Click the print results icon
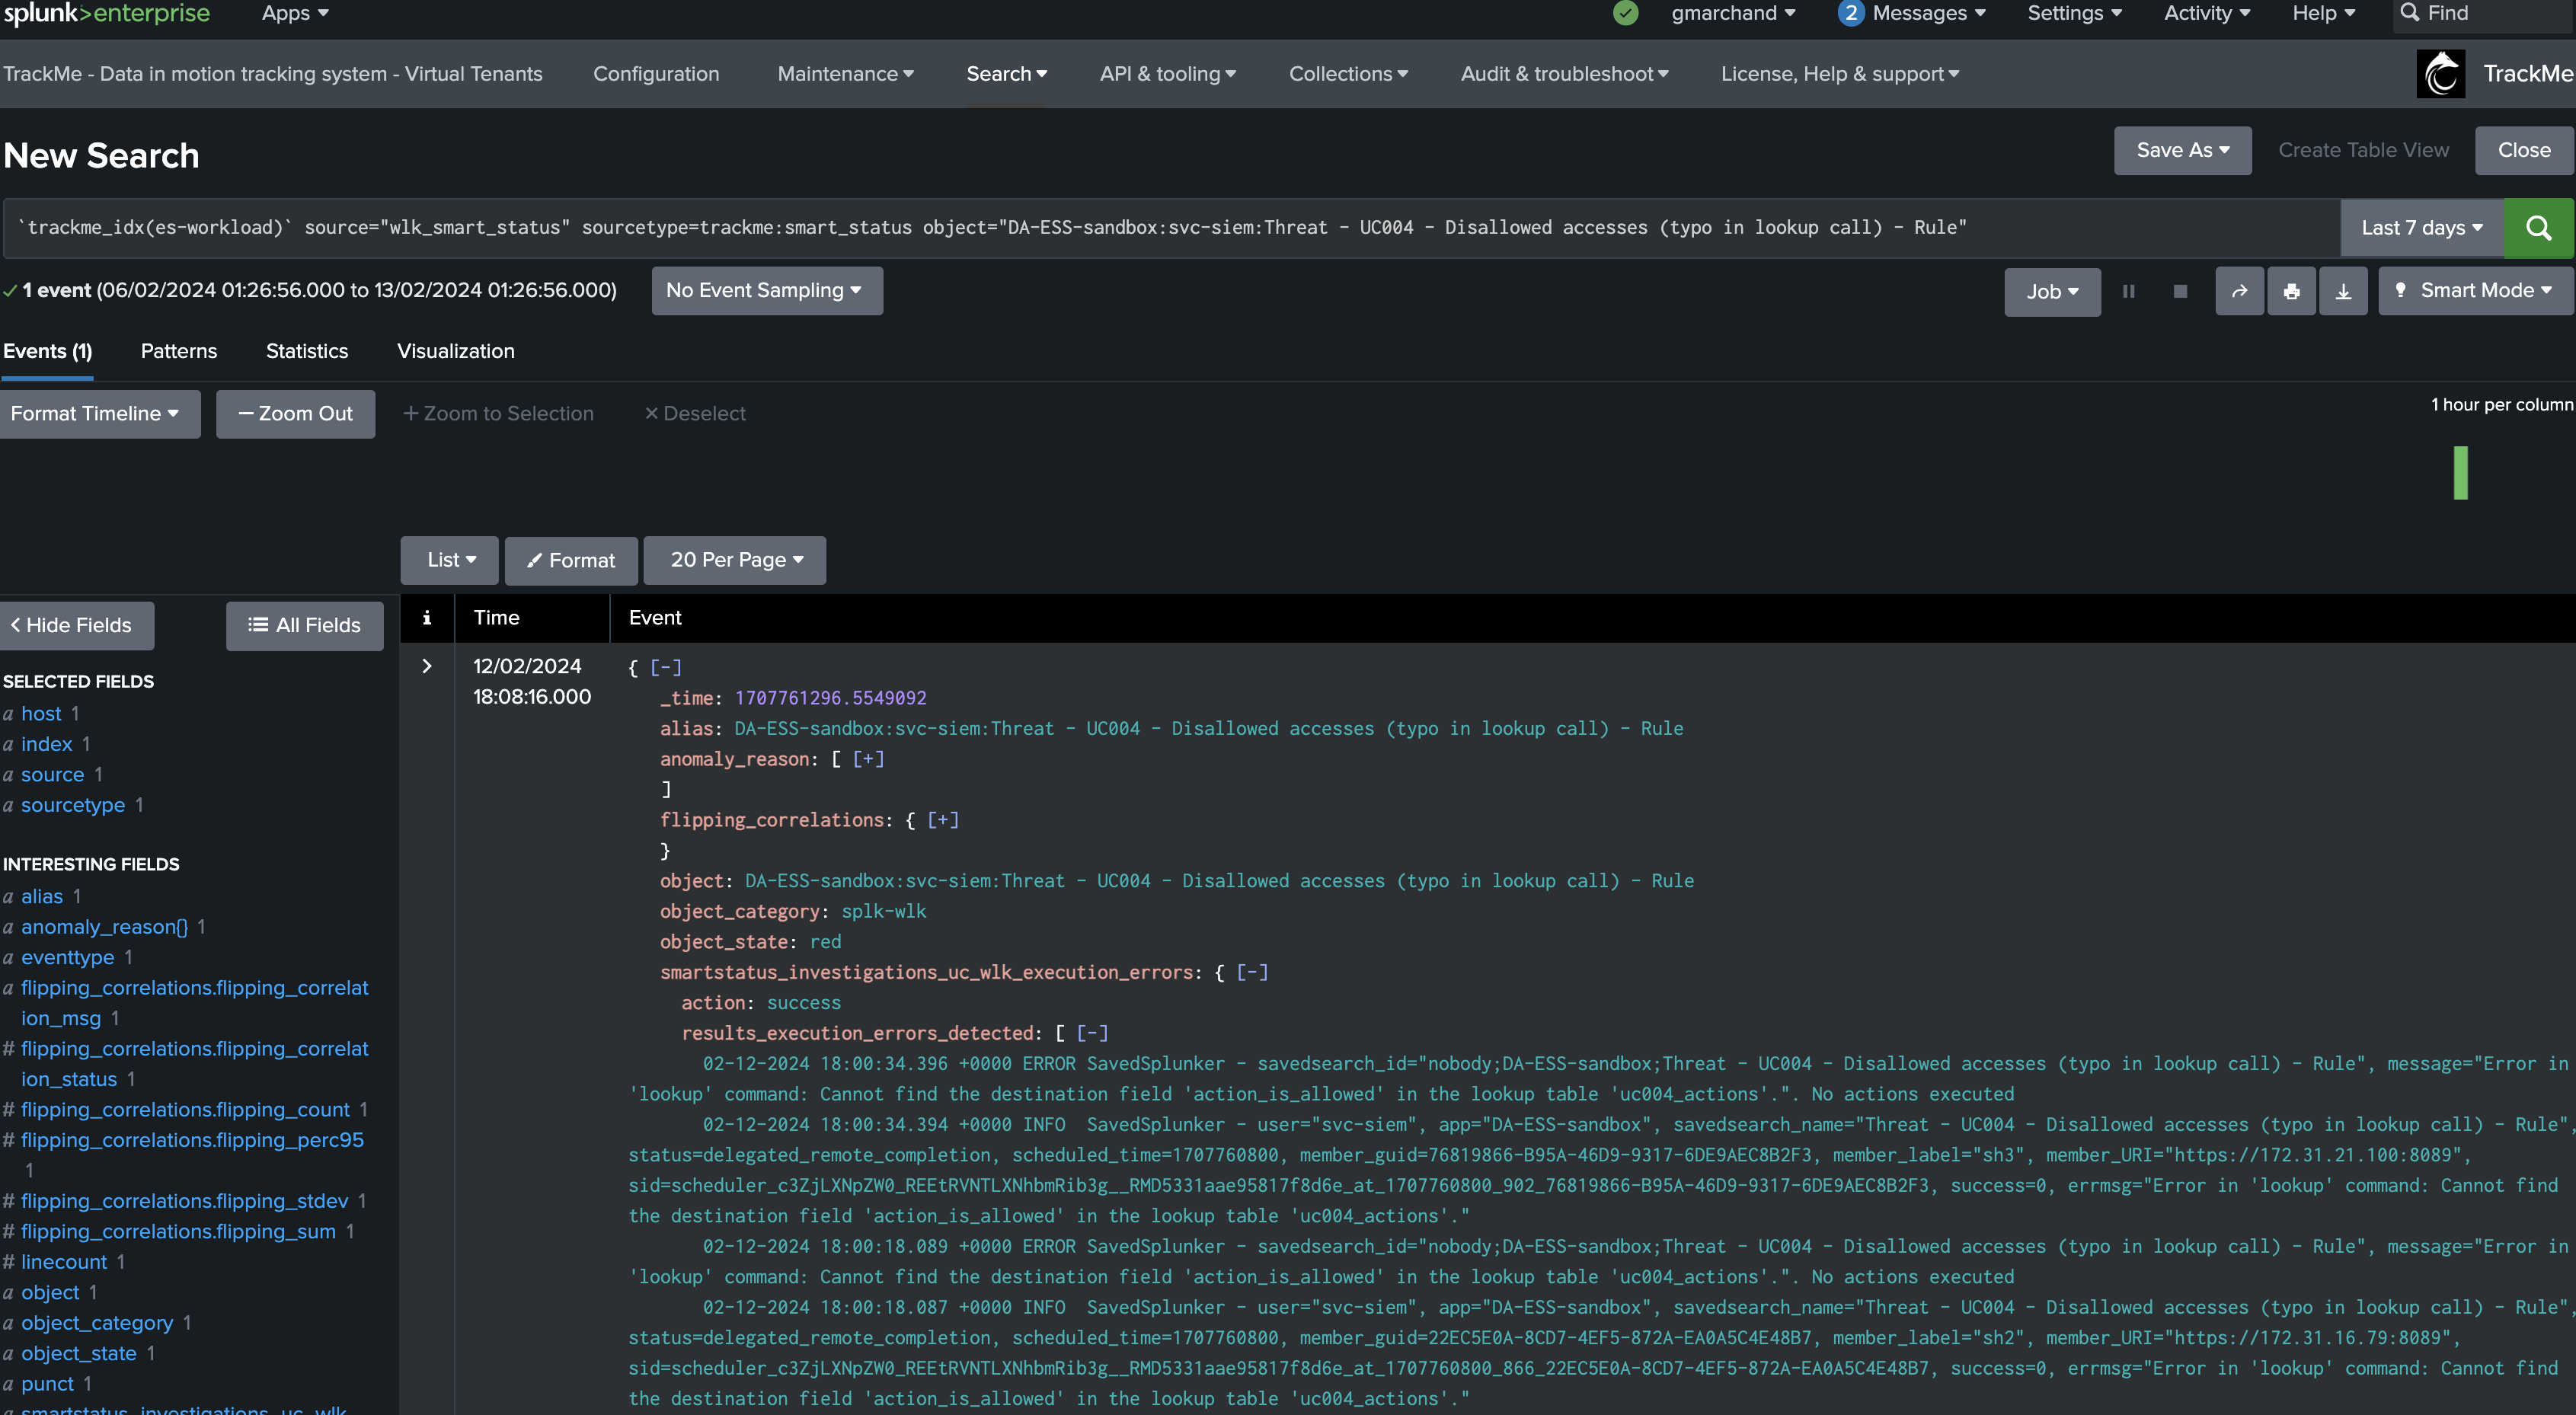The width and height of the screenshot is (2576, 1415). [2291, 291]
